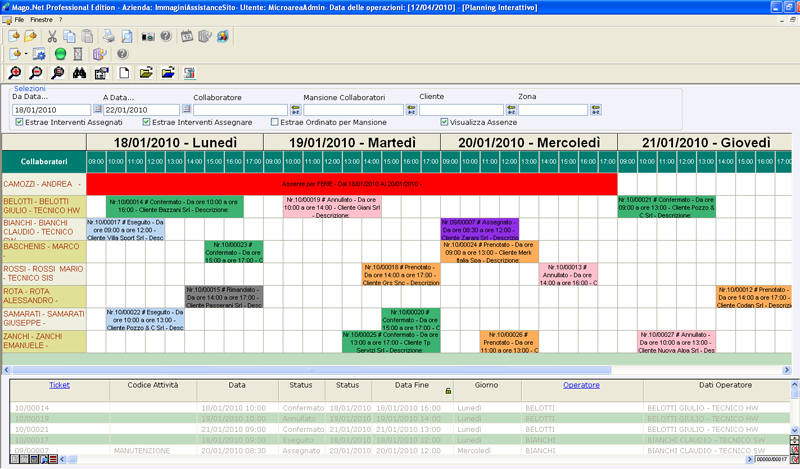Open the File menu

coord(19,20)
